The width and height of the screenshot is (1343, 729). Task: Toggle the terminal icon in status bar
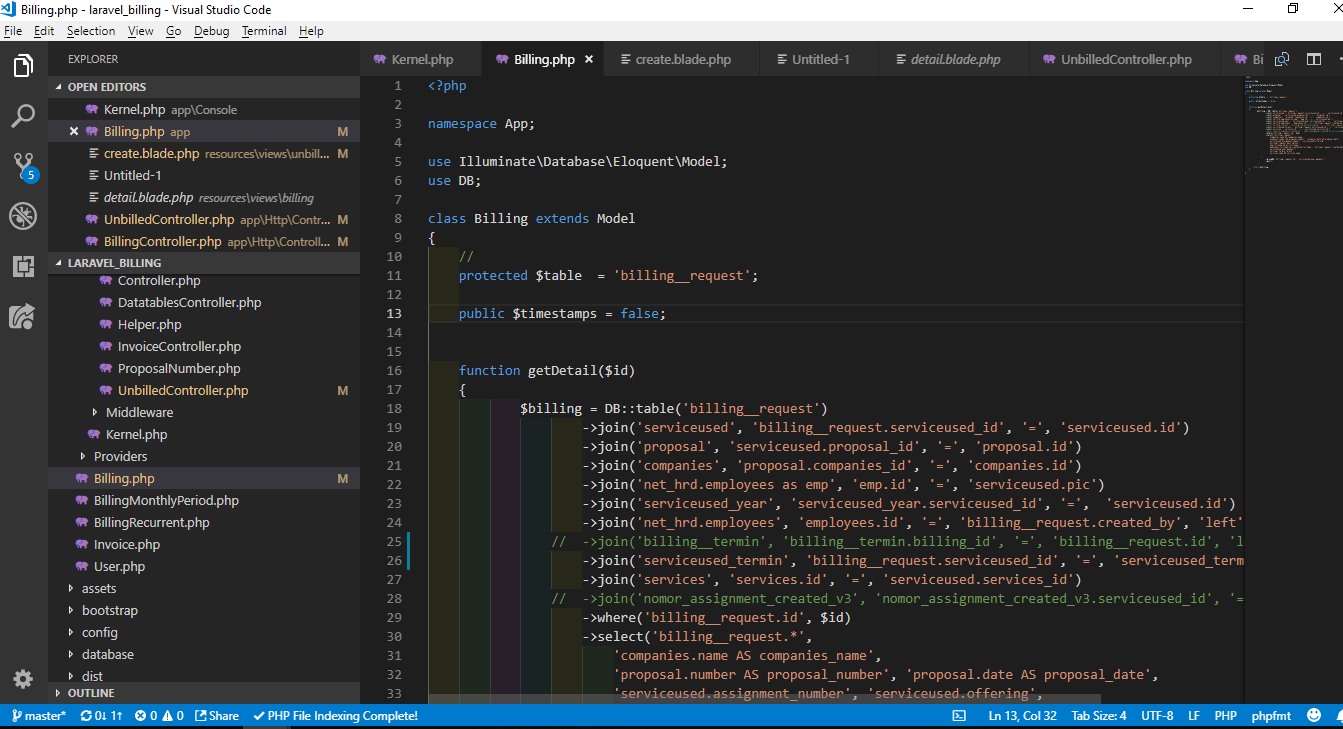pos(959,716)
